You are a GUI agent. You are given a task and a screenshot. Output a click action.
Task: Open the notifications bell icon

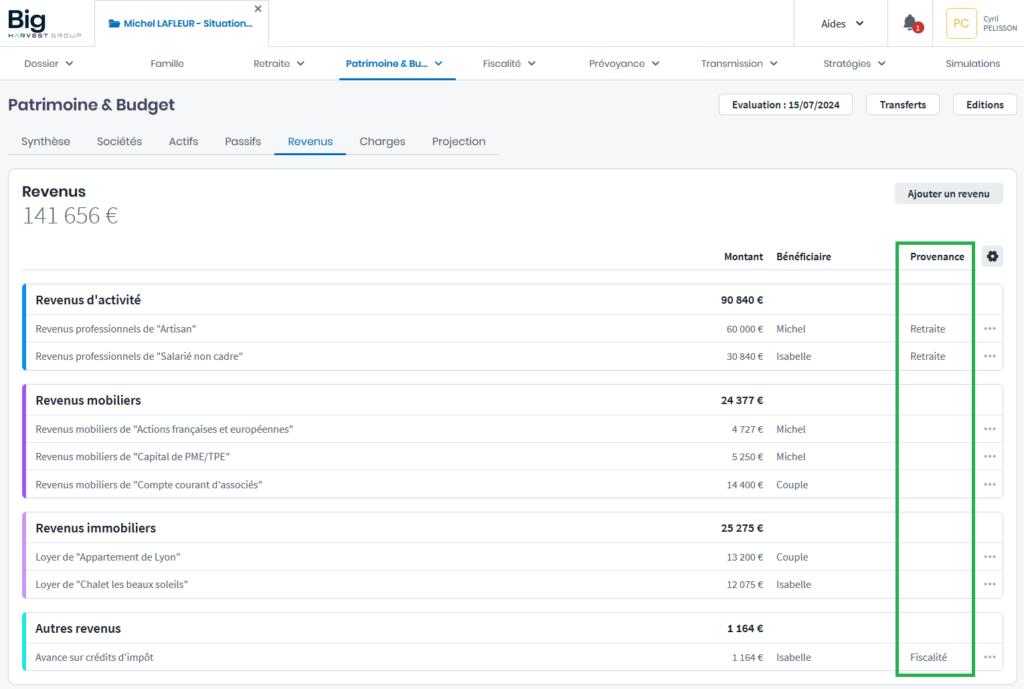point(910,23)
